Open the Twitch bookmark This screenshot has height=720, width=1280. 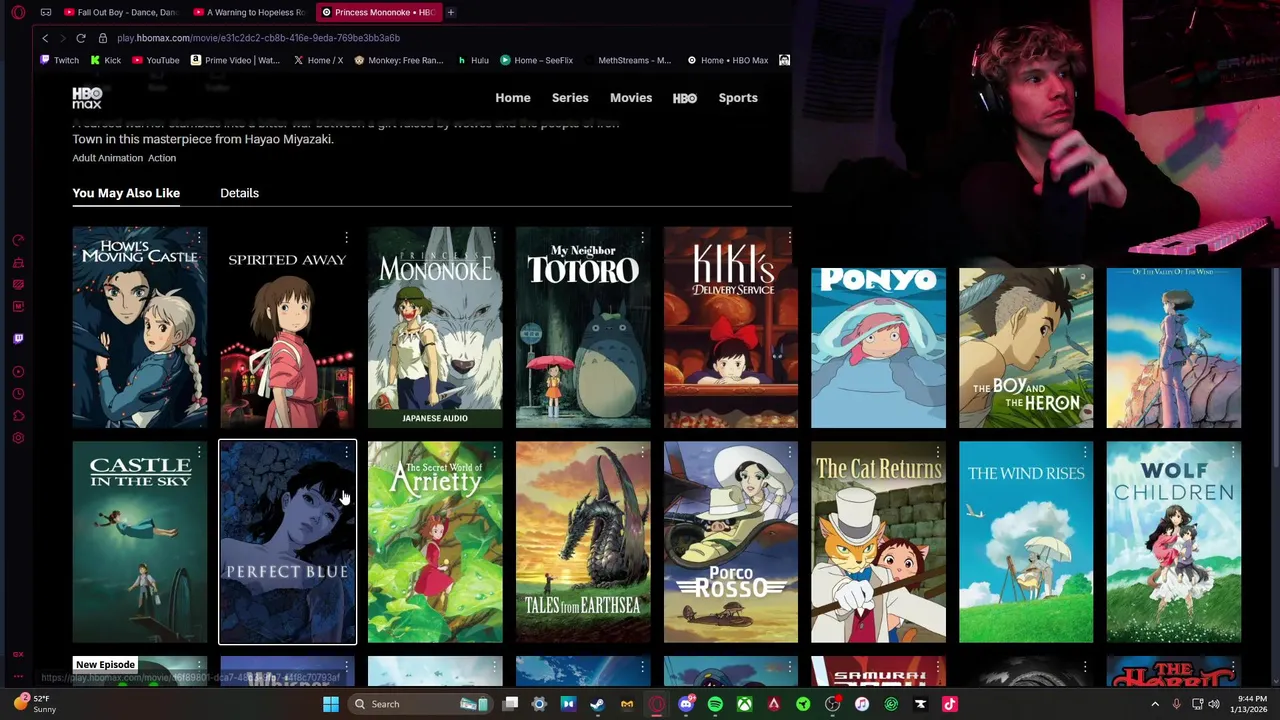[x=59, y=60]
